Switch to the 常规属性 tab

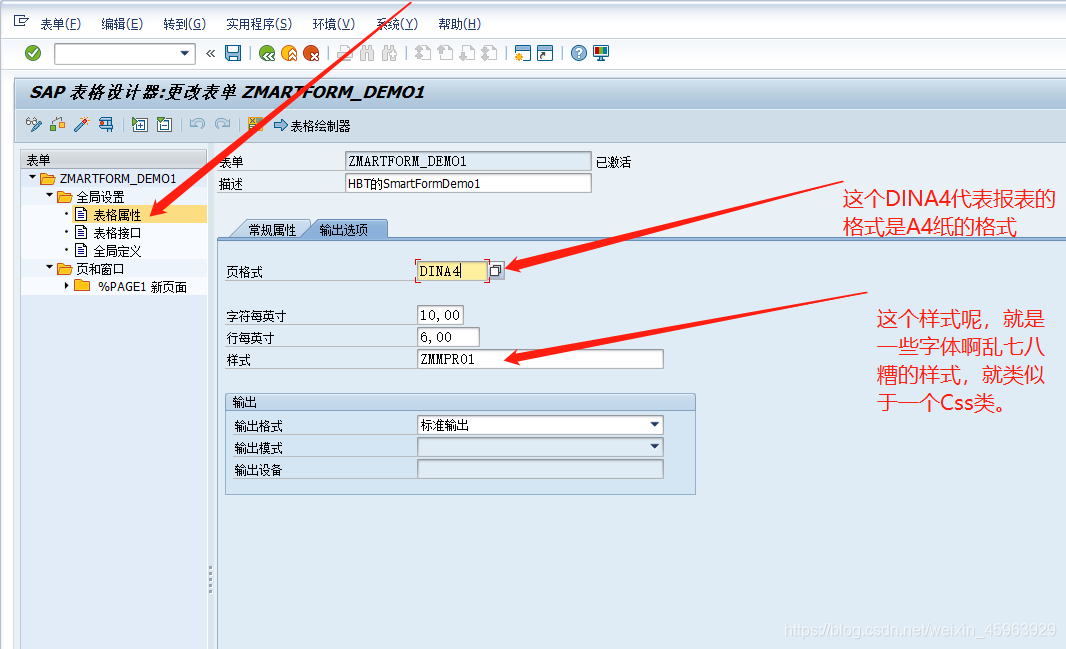pos(272,230)
